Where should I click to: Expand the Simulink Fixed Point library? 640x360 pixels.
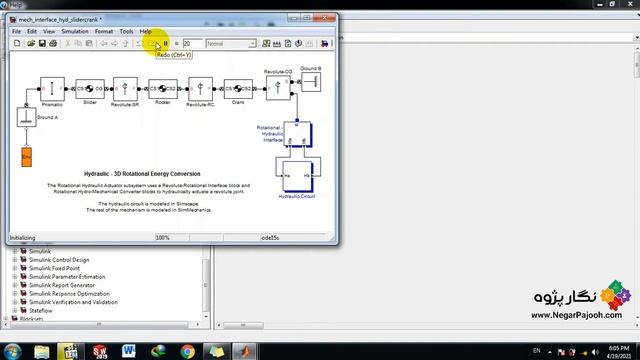pos(15,269)
